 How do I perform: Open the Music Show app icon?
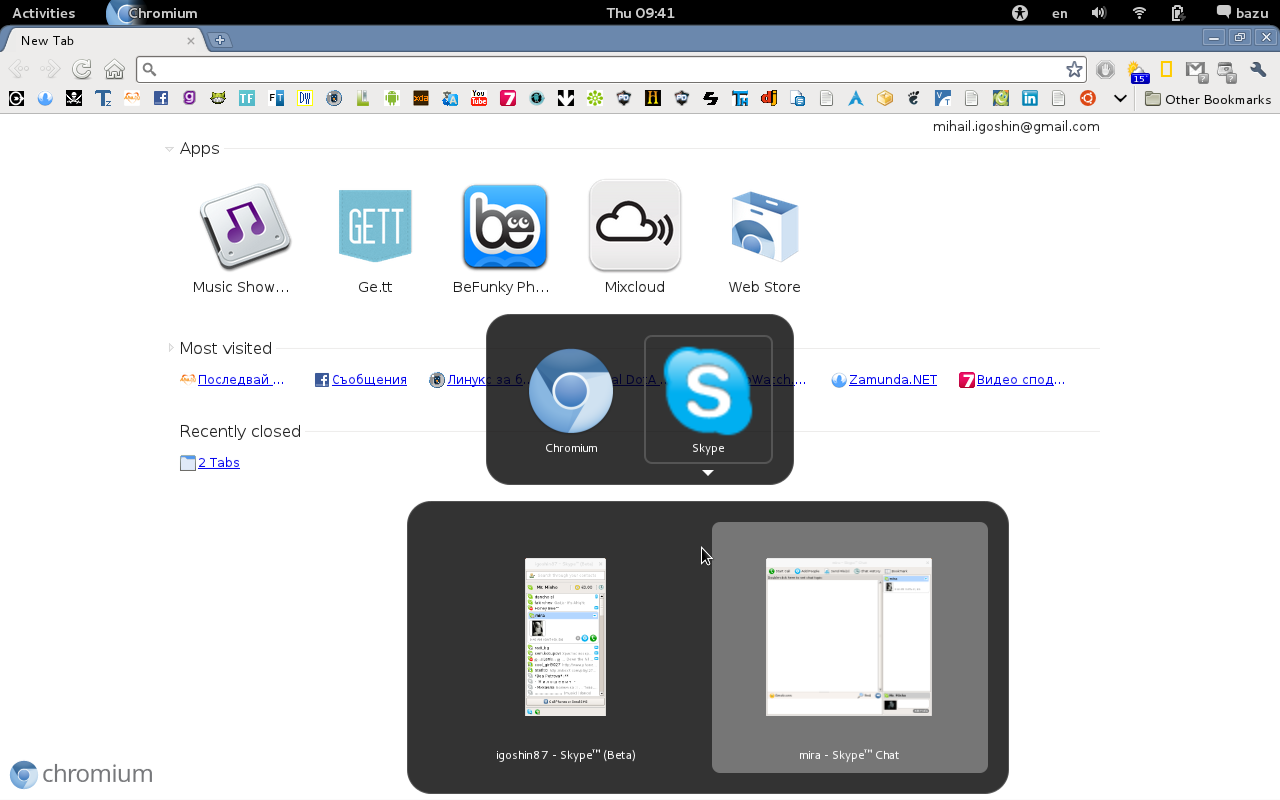pos(245,227)
